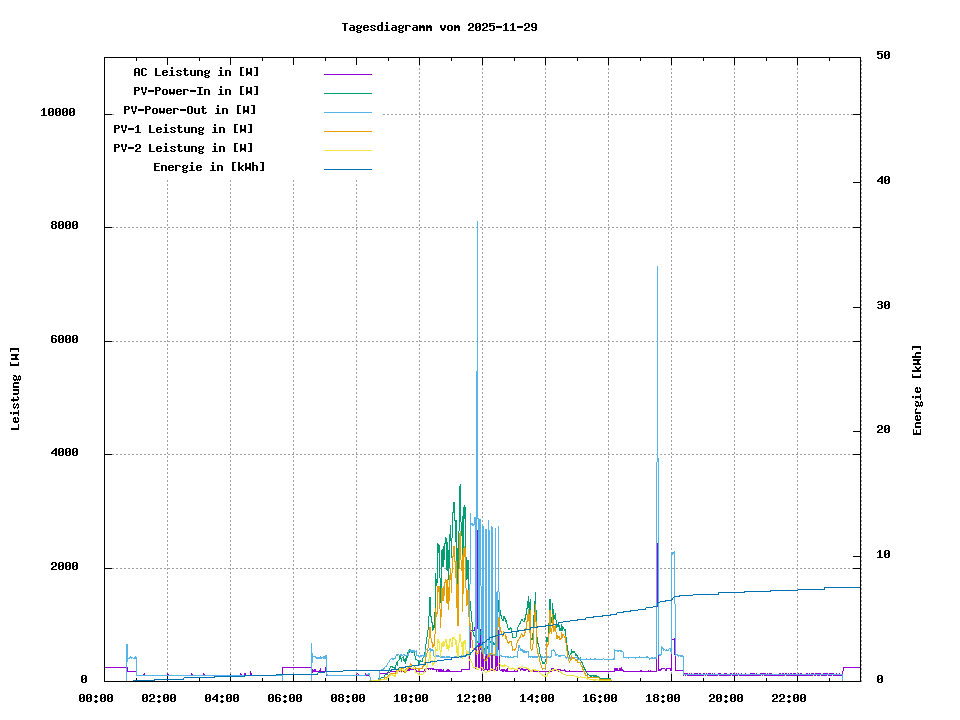Click the 06:00 time axis label

286,698
